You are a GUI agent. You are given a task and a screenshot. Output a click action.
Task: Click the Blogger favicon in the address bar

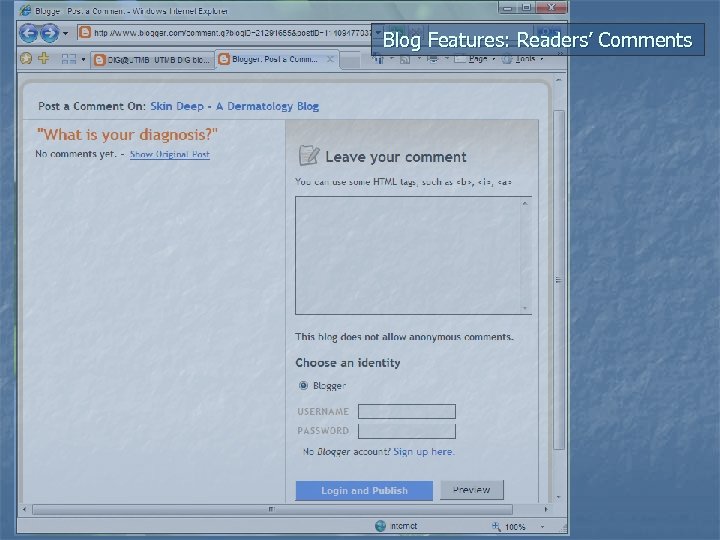click(x=84, y=33)
